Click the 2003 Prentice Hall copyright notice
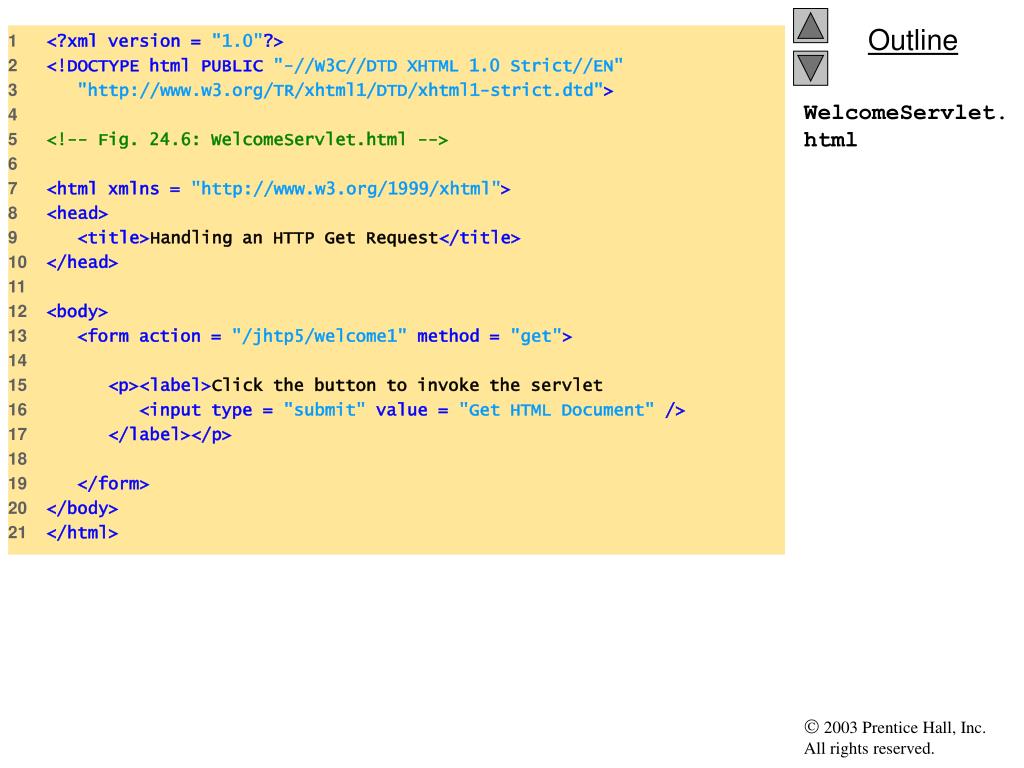1024x768 pixels. (895, 728)
